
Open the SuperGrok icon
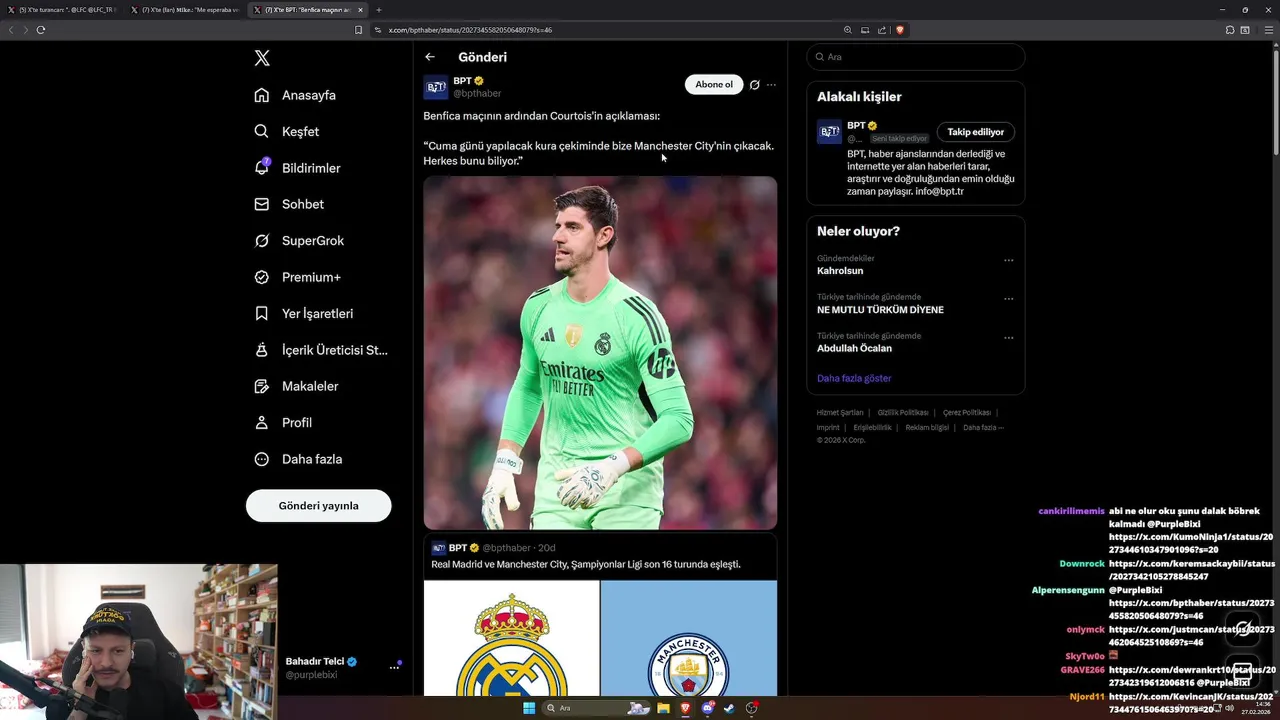(261, 240)
